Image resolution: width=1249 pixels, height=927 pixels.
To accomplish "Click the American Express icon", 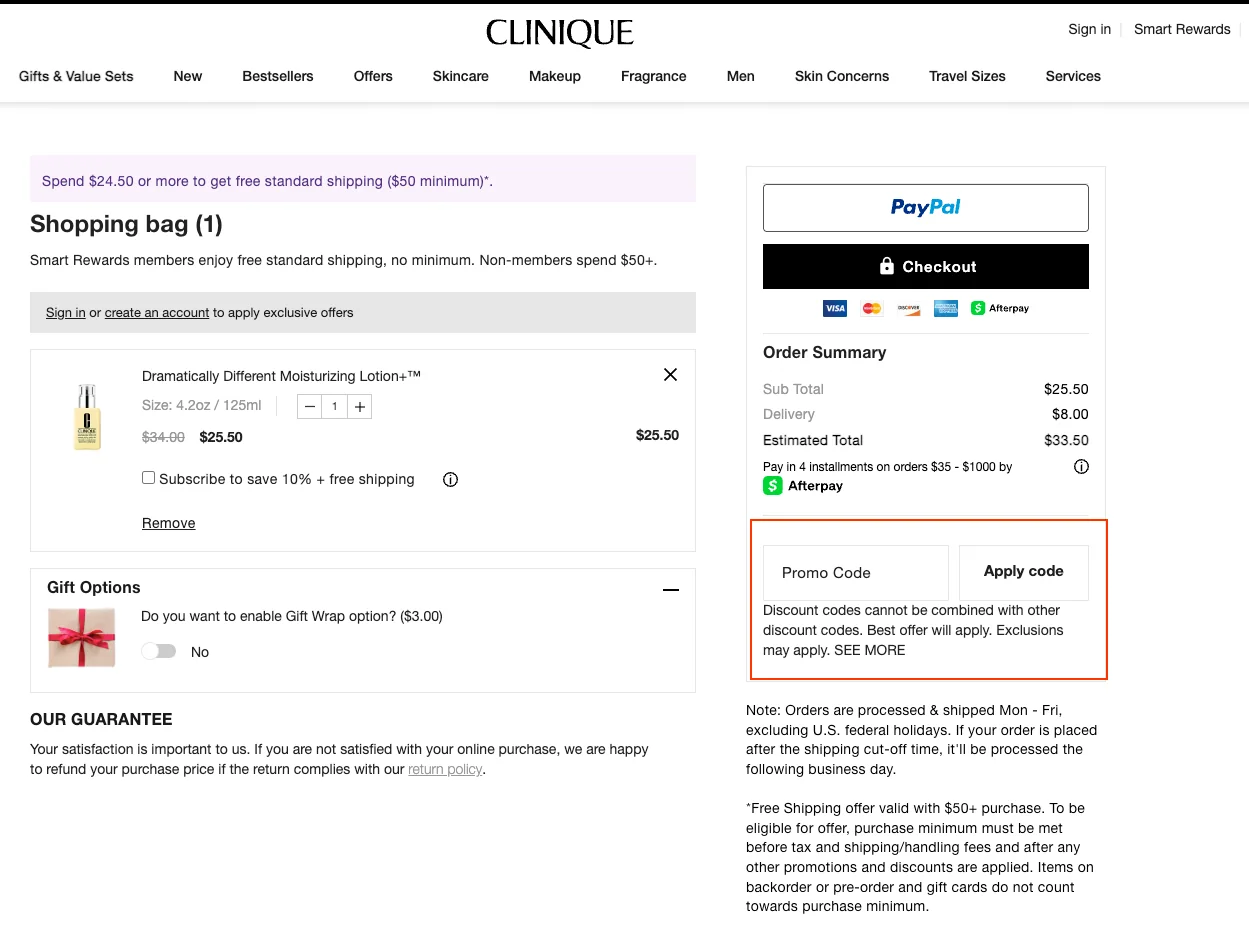I will [x=945, y=308].
